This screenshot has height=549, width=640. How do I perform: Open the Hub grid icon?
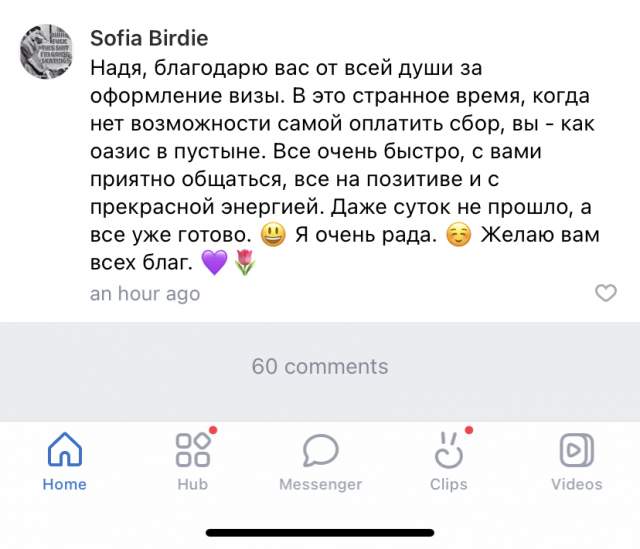pos(192,451)
